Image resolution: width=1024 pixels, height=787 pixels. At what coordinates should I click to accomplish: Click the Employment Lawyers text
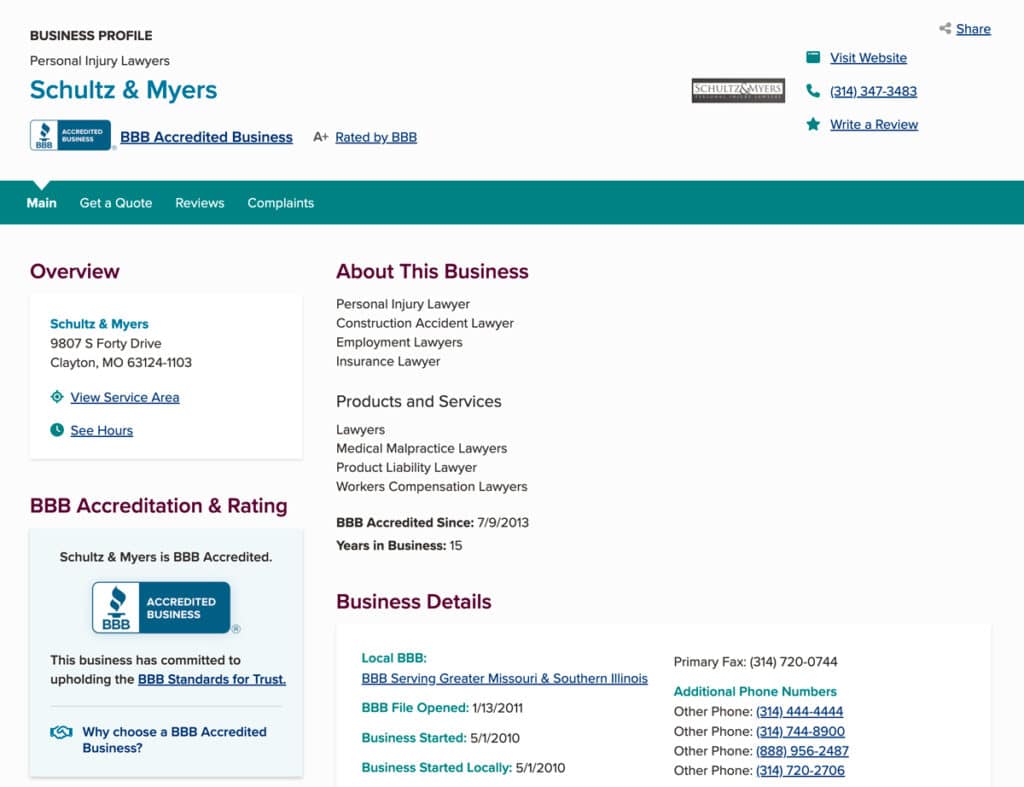click(399, 342)
